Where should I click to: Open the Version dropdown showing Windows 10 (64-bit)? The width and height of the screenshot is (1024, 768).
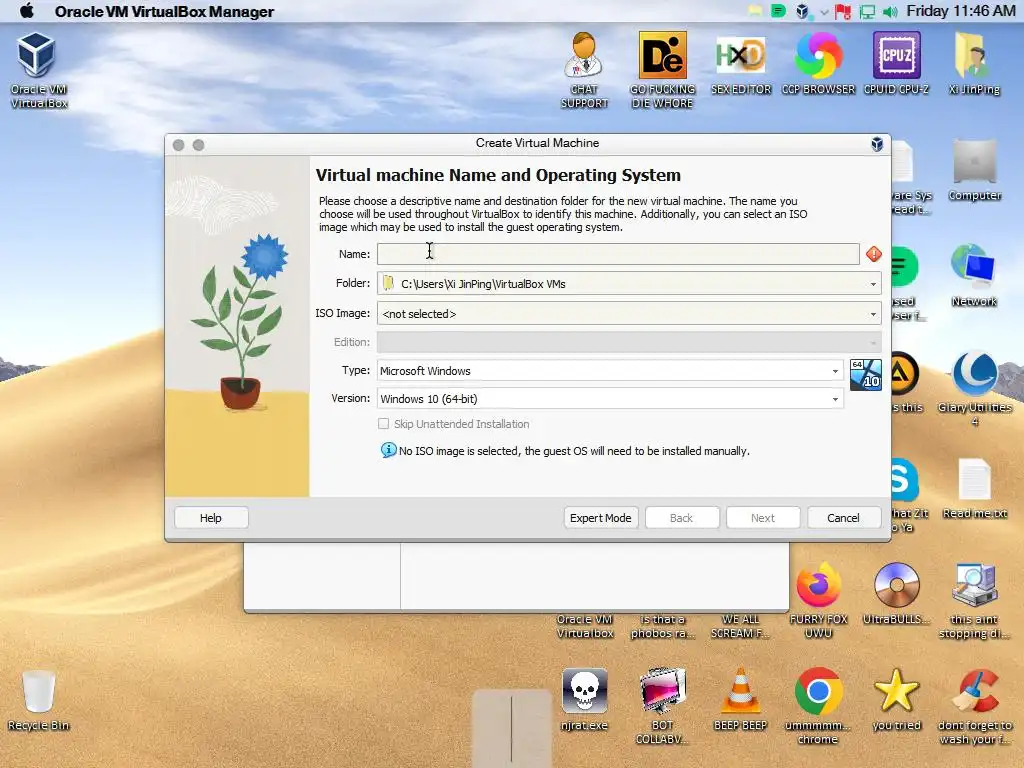[610, 399]
